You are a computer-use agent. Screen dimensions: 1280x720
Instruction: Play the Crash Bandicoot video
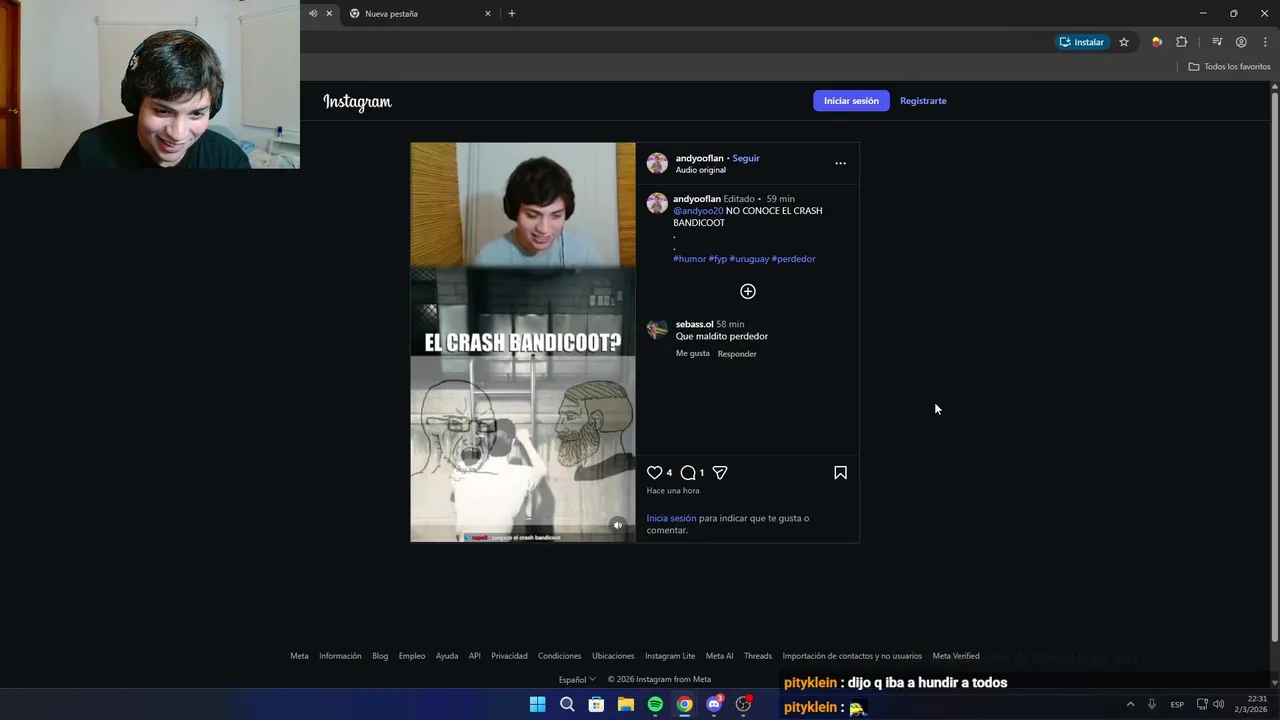(x=522, y=342)
